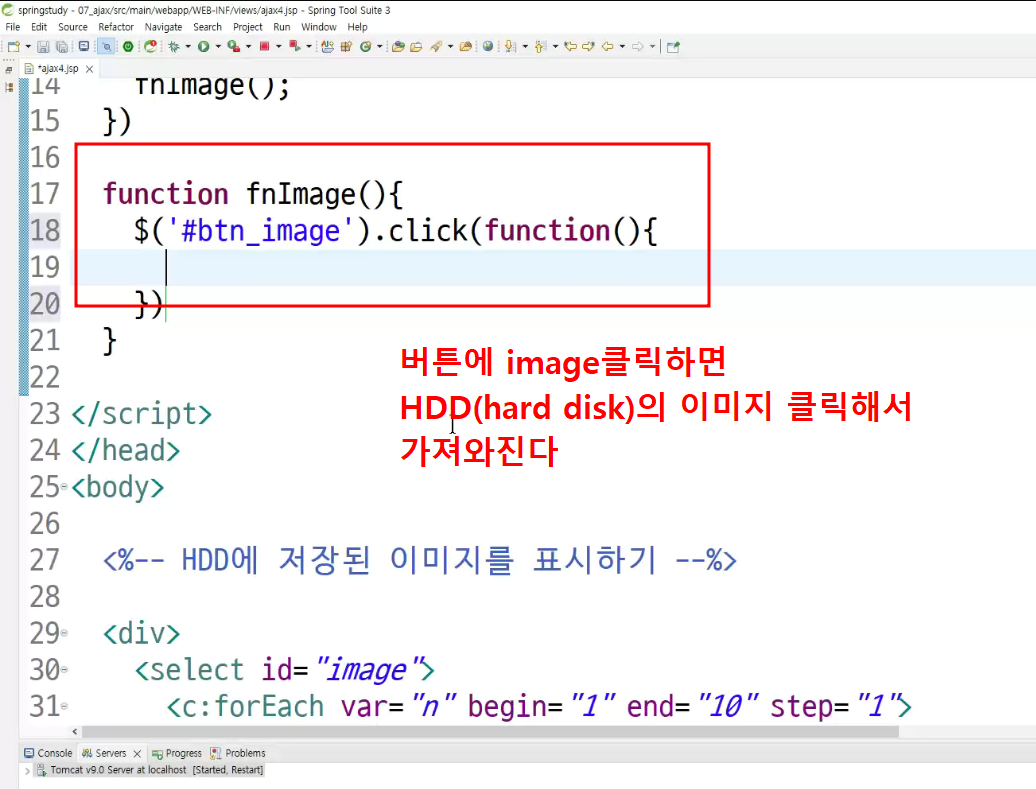Viewport: 1036px width, 789px height.
Task: Click the web browser globe icon
Action: (488, 46)
